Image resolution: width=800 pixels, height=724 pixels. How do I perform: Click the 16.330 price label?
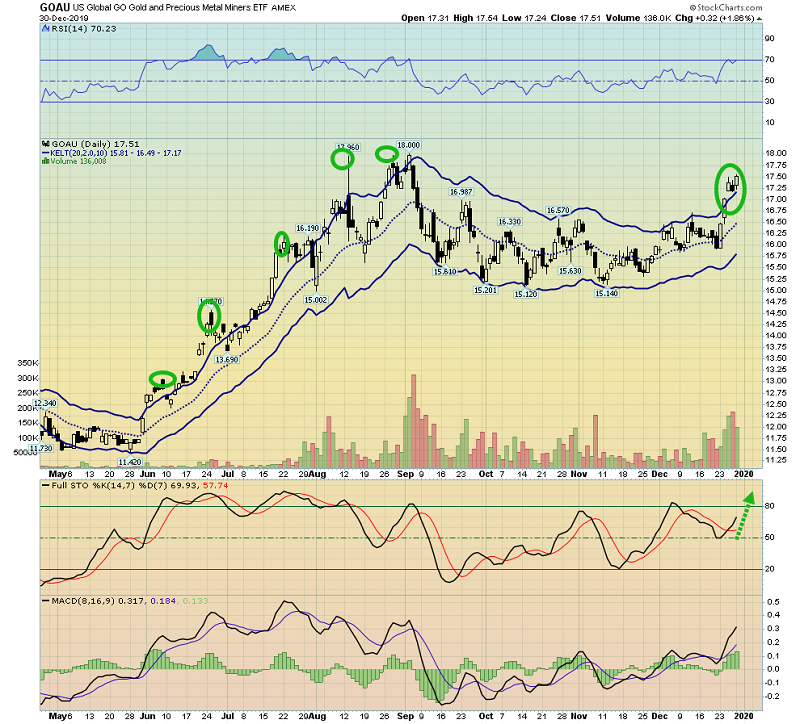(510, 222)
